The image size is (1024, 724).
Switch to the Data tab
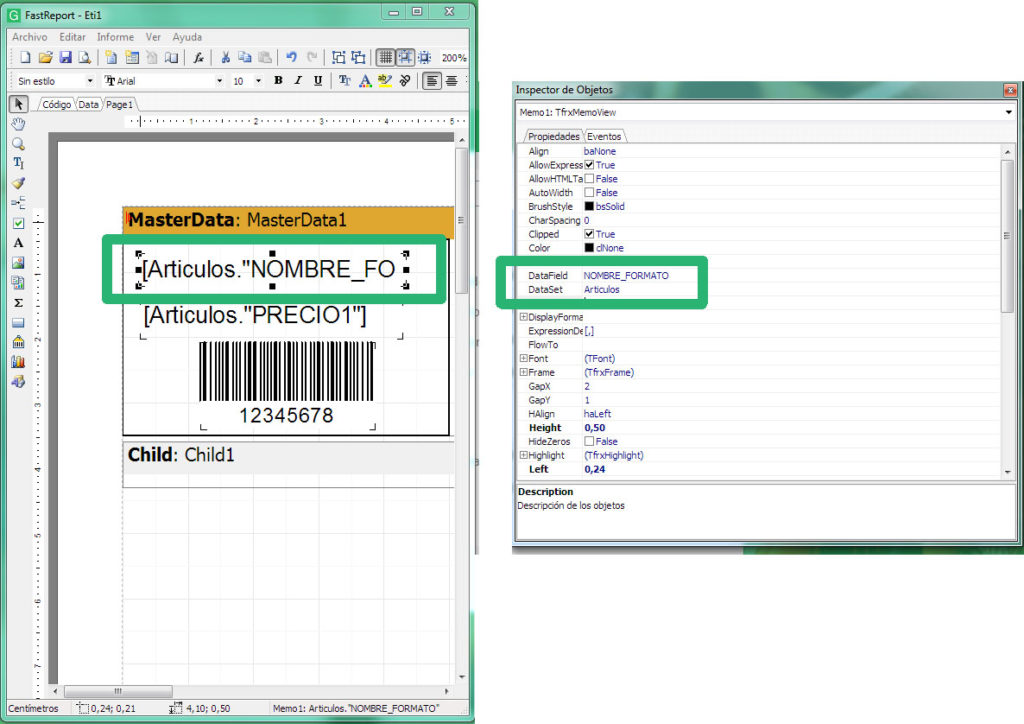point(88,104)
